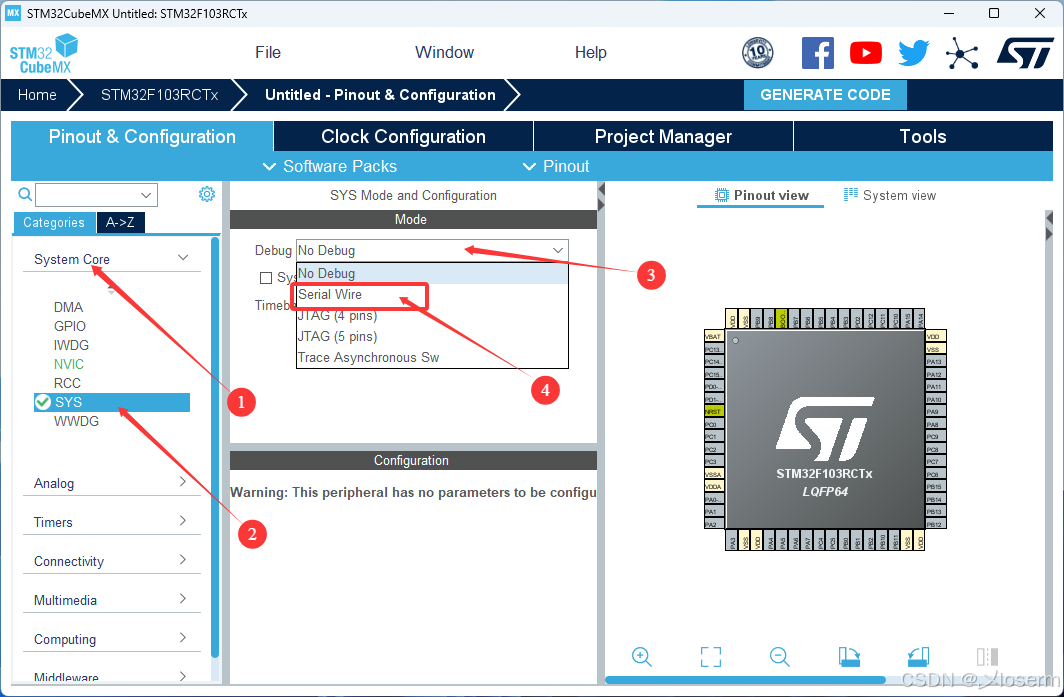
Task: Open the Pinout dropdown menu
Action: (x=556, y=166)
